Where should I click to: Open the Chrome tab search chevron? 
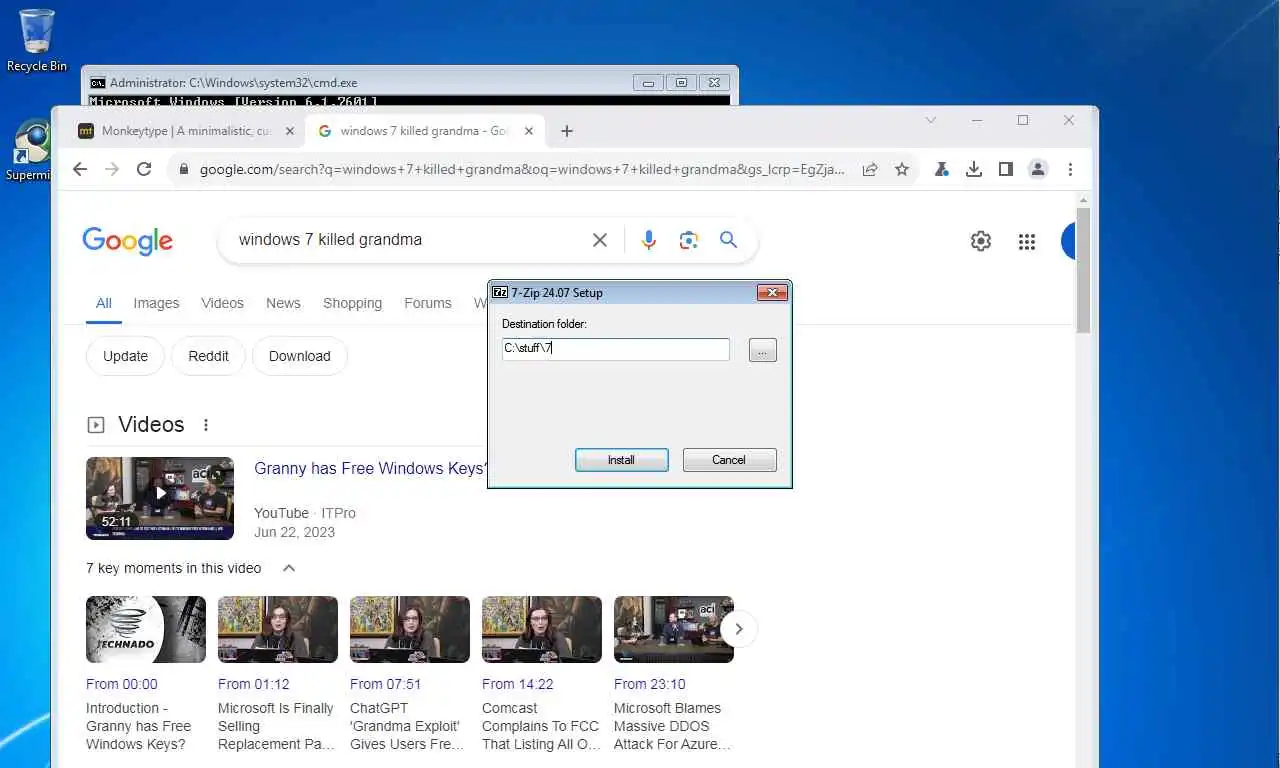[x=930, y=120]
